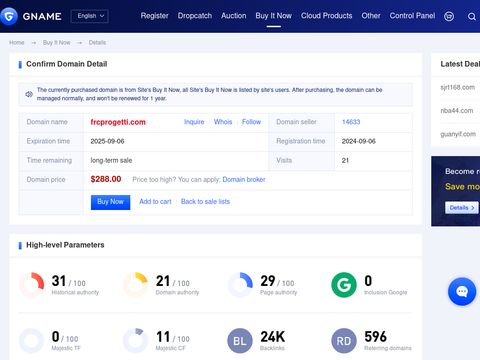
Task: Click the Buy Now button
Action: (x=110, y=202)
